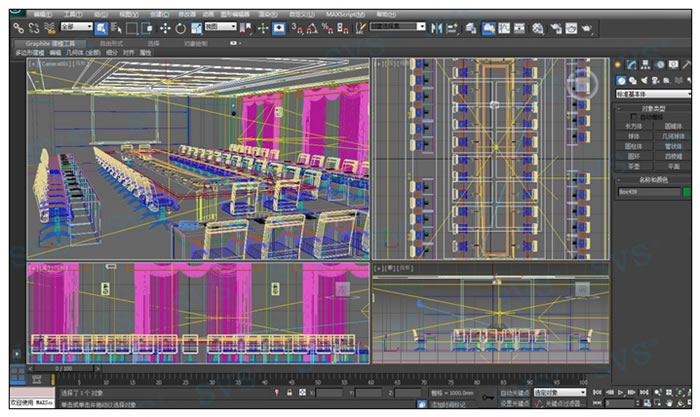700x417 pixels.
Task: Choose the Select and Rotate tool
Action: tap(180, 28)
